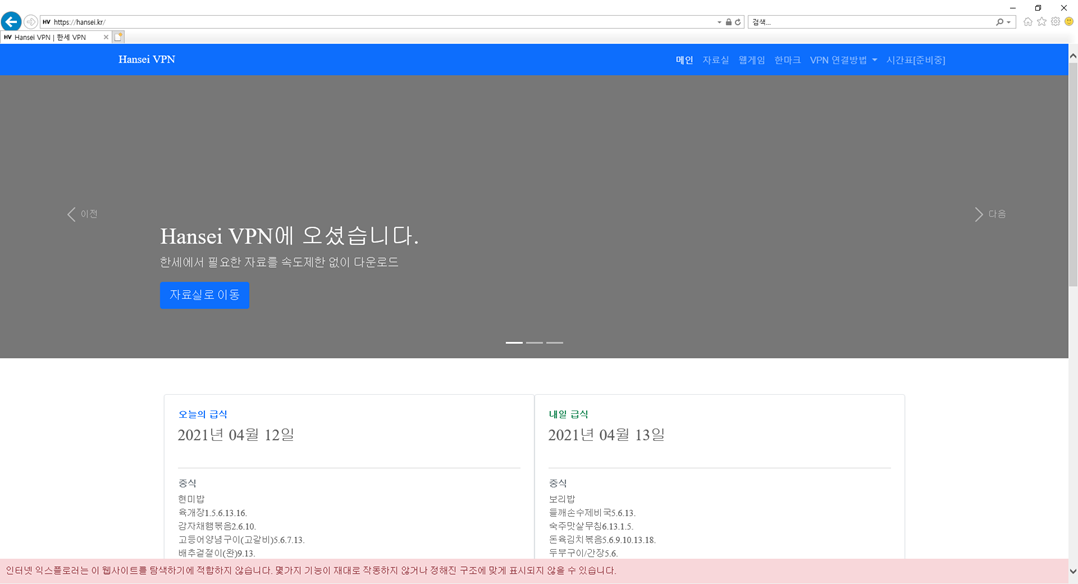Click the 자료실로 이동 button
1078x584 pixels.
[x=204, y=295]
